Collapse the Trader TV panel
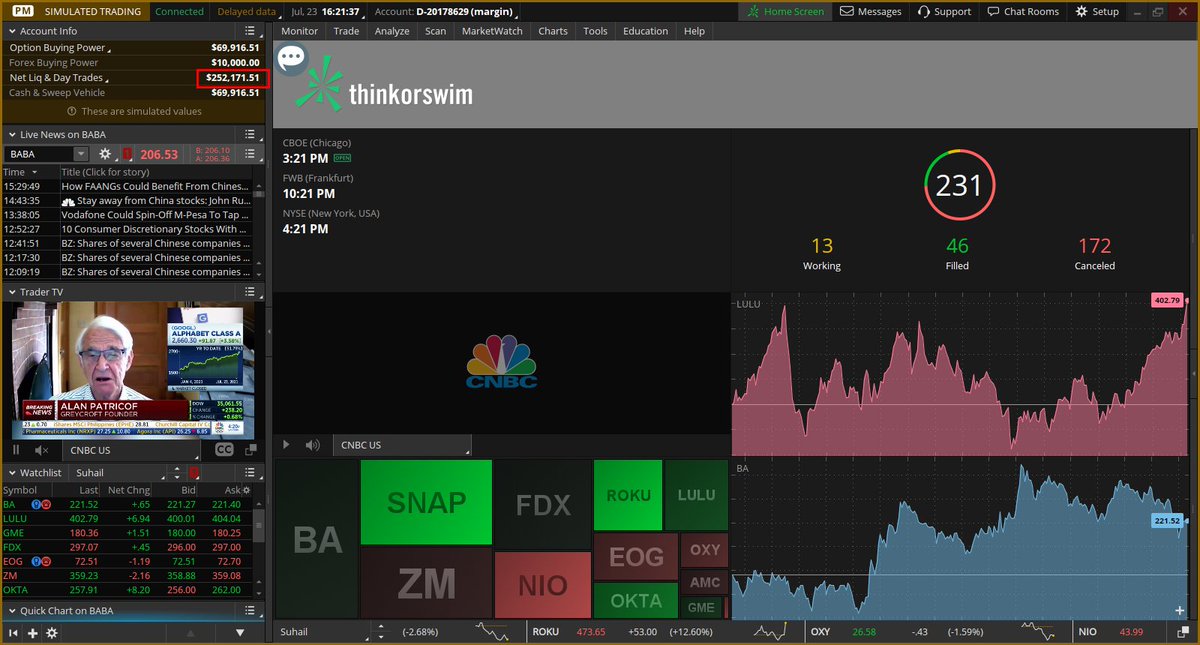The image size is (1200, 645). pyautogui.click(x=11, y=292)
